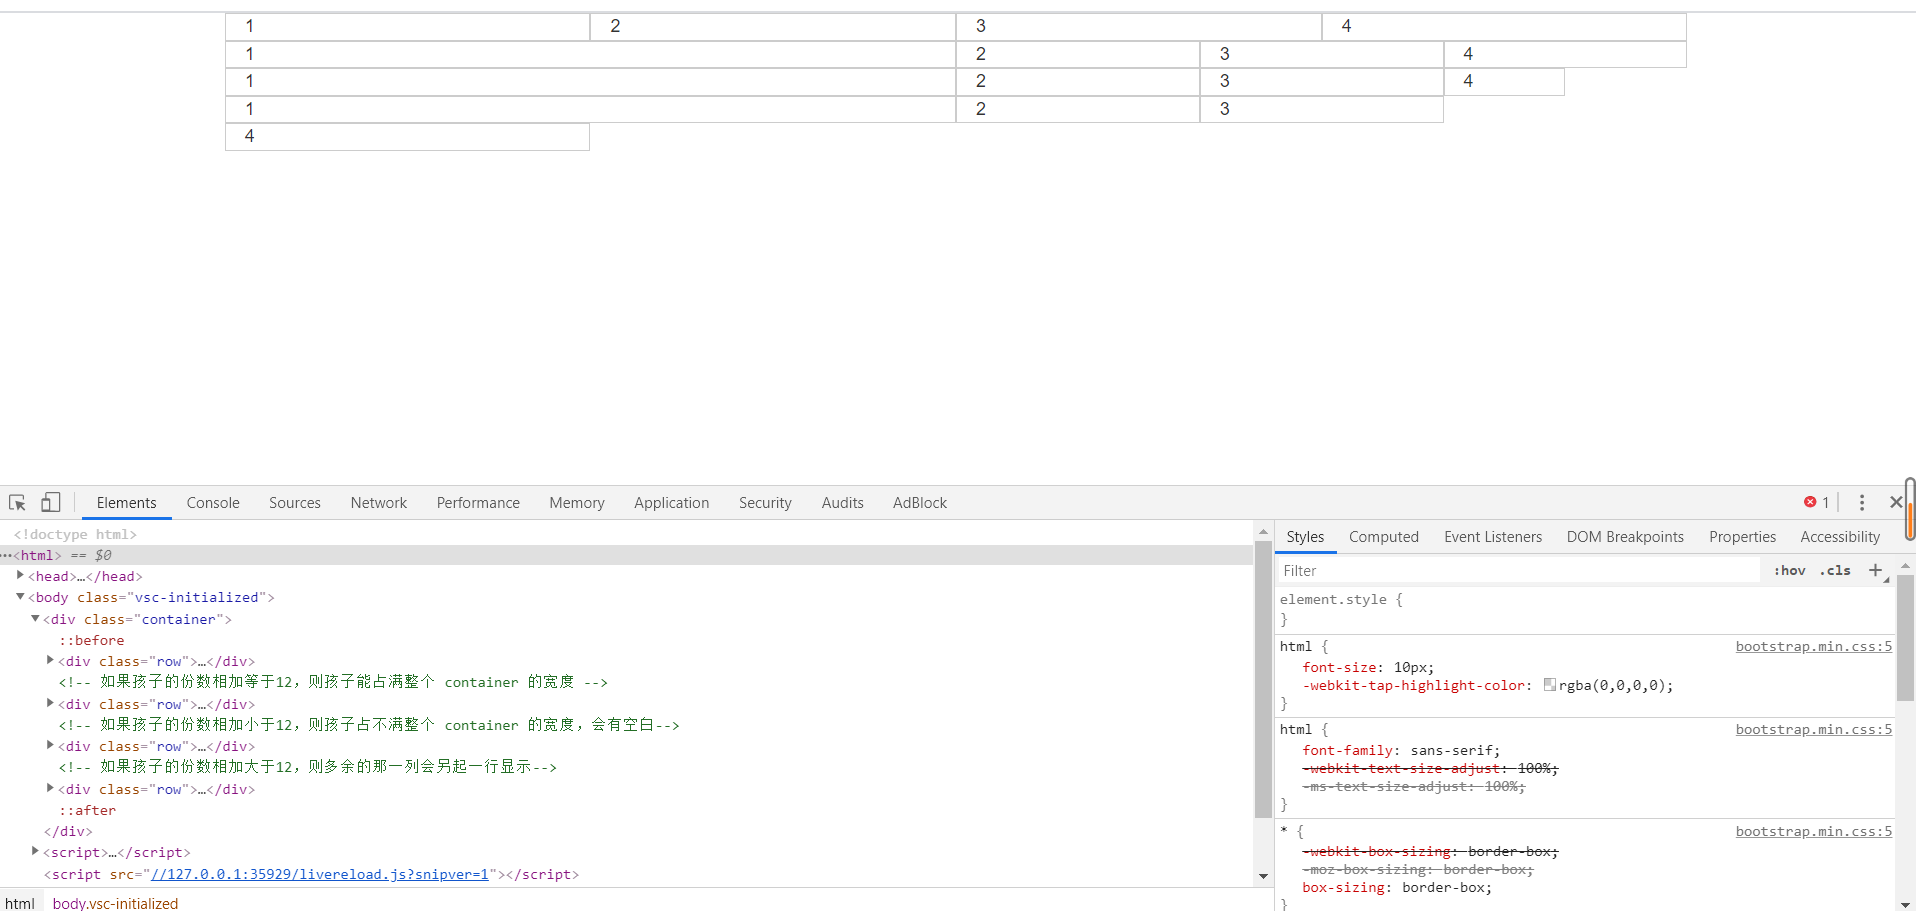
Task: Open the Performance tab
Action: tap(478, 503)
